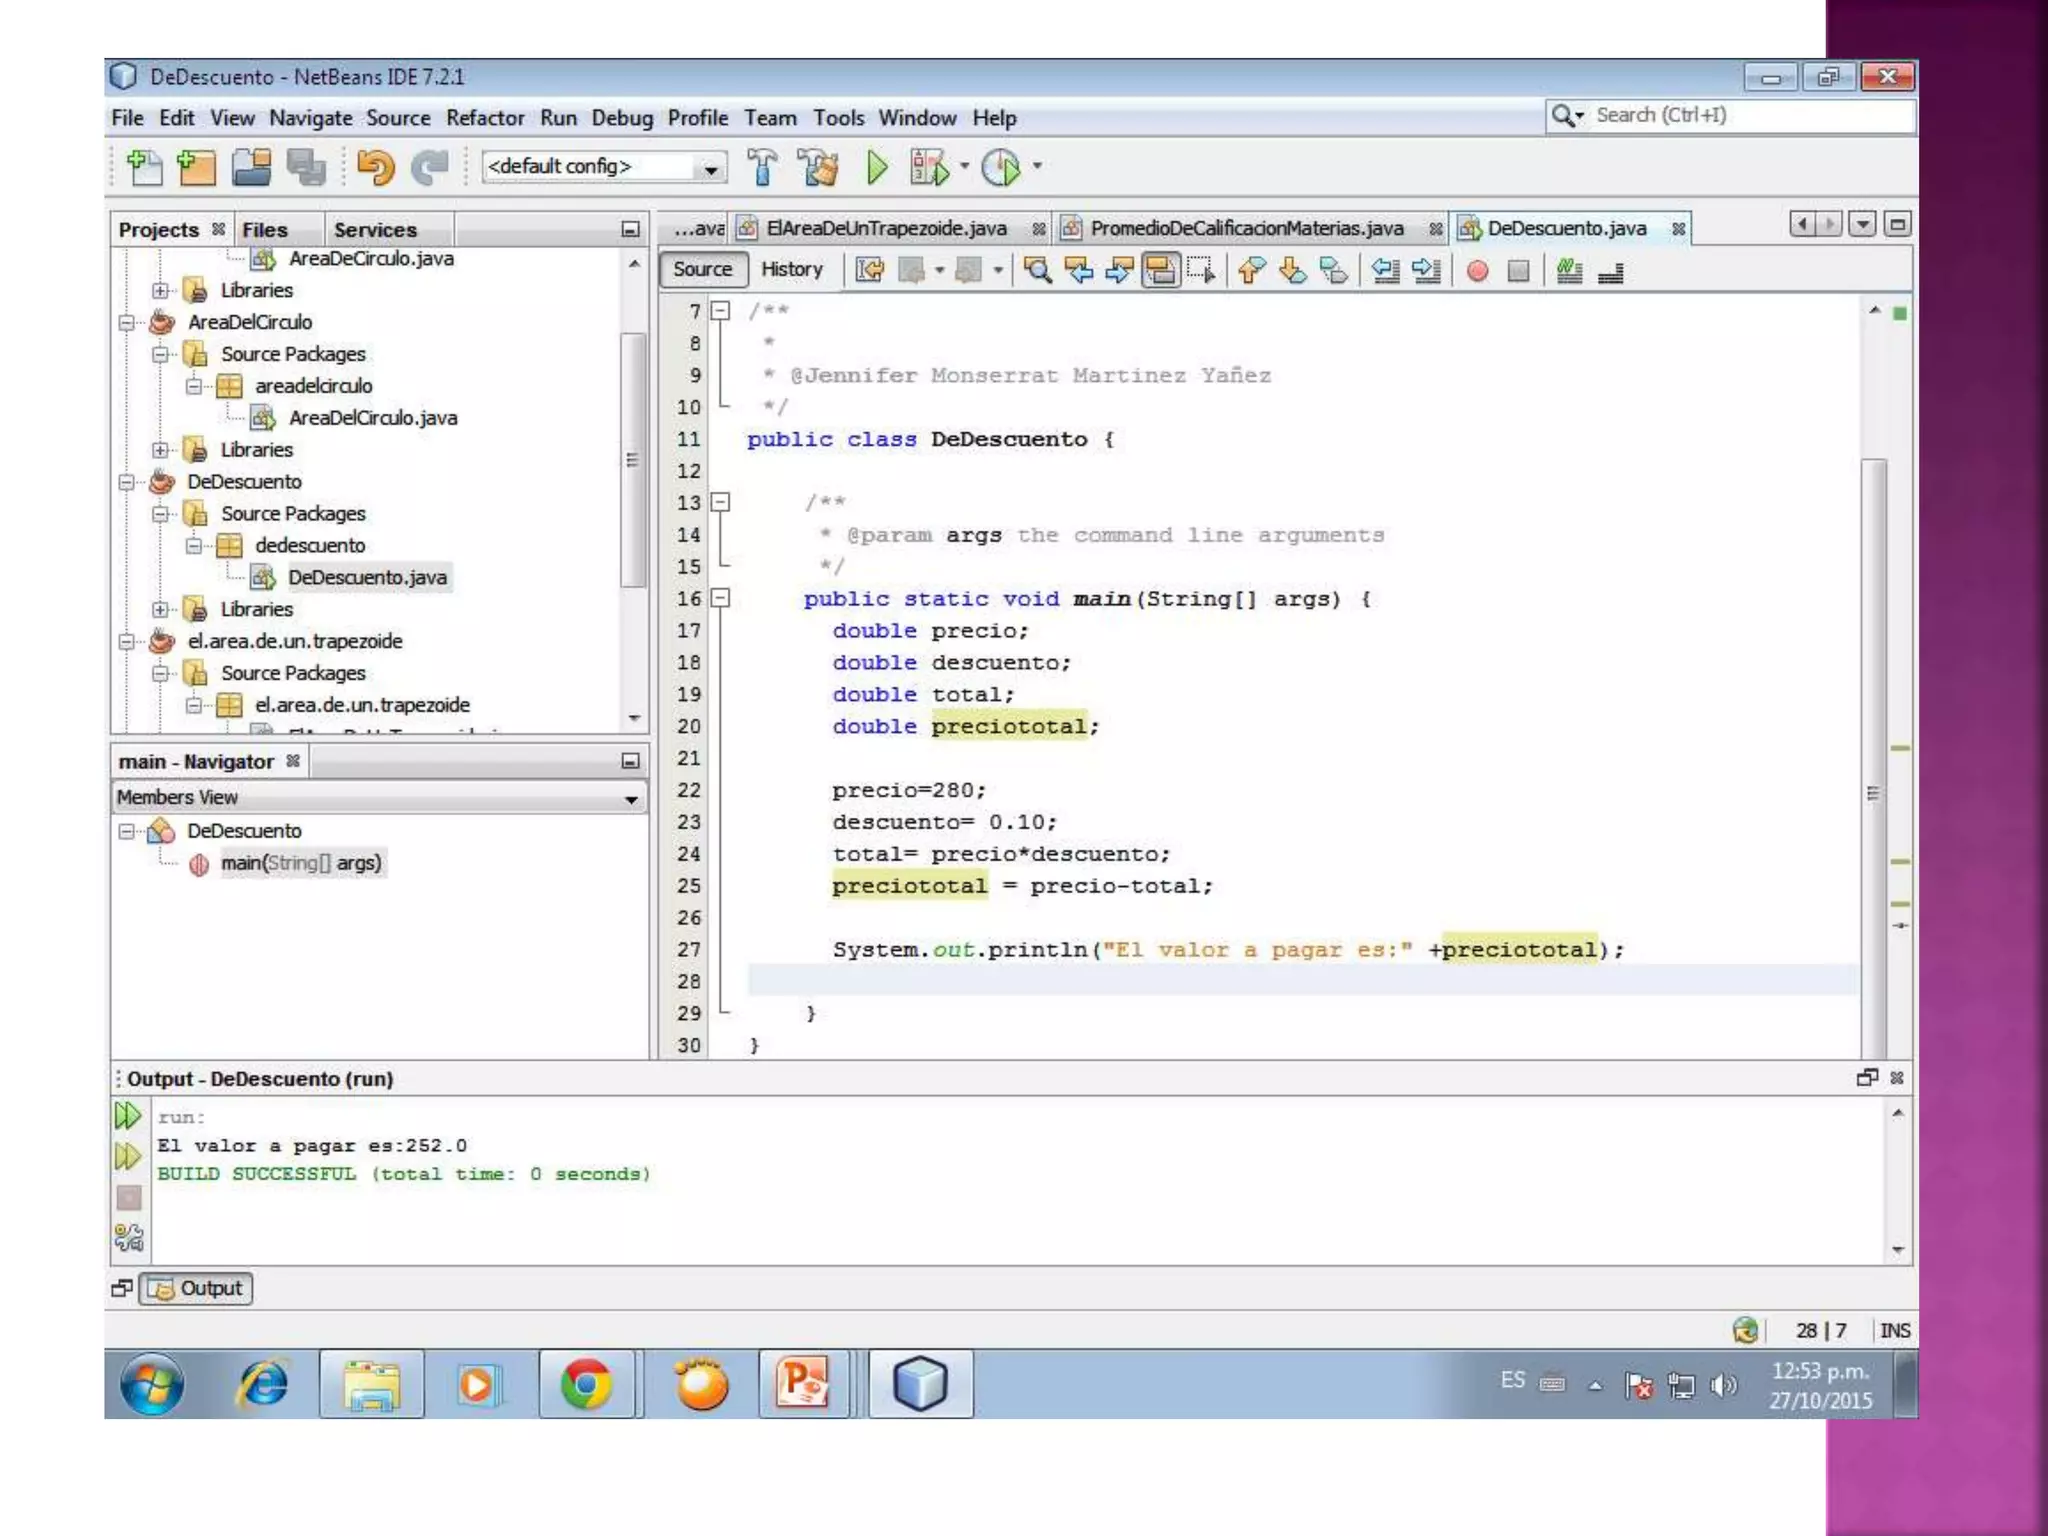
Task: Open the Refactor menu
Action: click(x=484, y=118)
